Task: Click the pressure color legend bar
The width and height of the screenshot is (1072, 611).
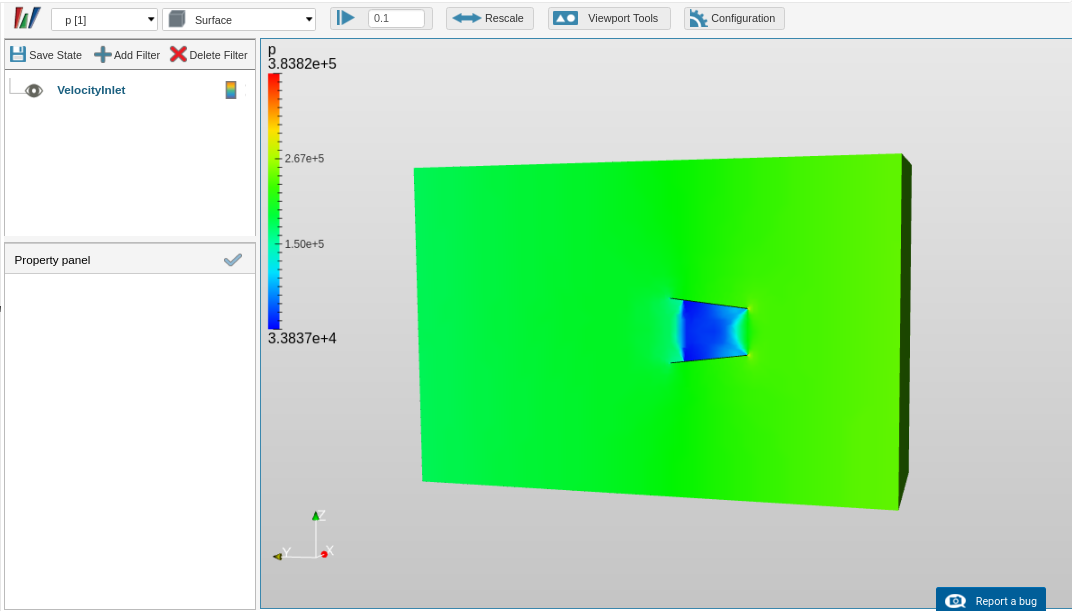Action: tap(274, 202)
